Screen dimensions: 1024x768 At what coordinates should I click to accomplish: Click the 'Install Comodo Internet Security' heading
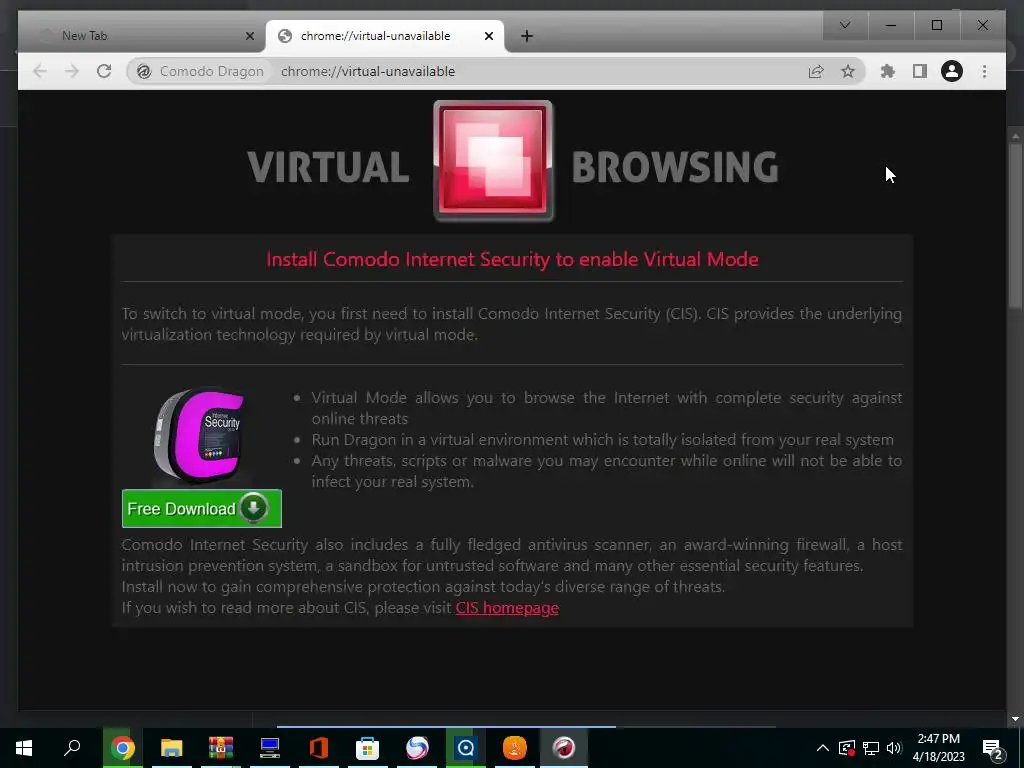(512, 259)
